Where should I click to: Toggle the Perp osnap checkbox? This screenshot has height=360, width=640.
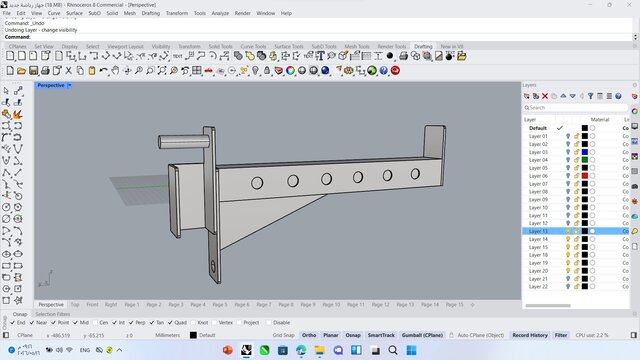click(x=131, y=322)
